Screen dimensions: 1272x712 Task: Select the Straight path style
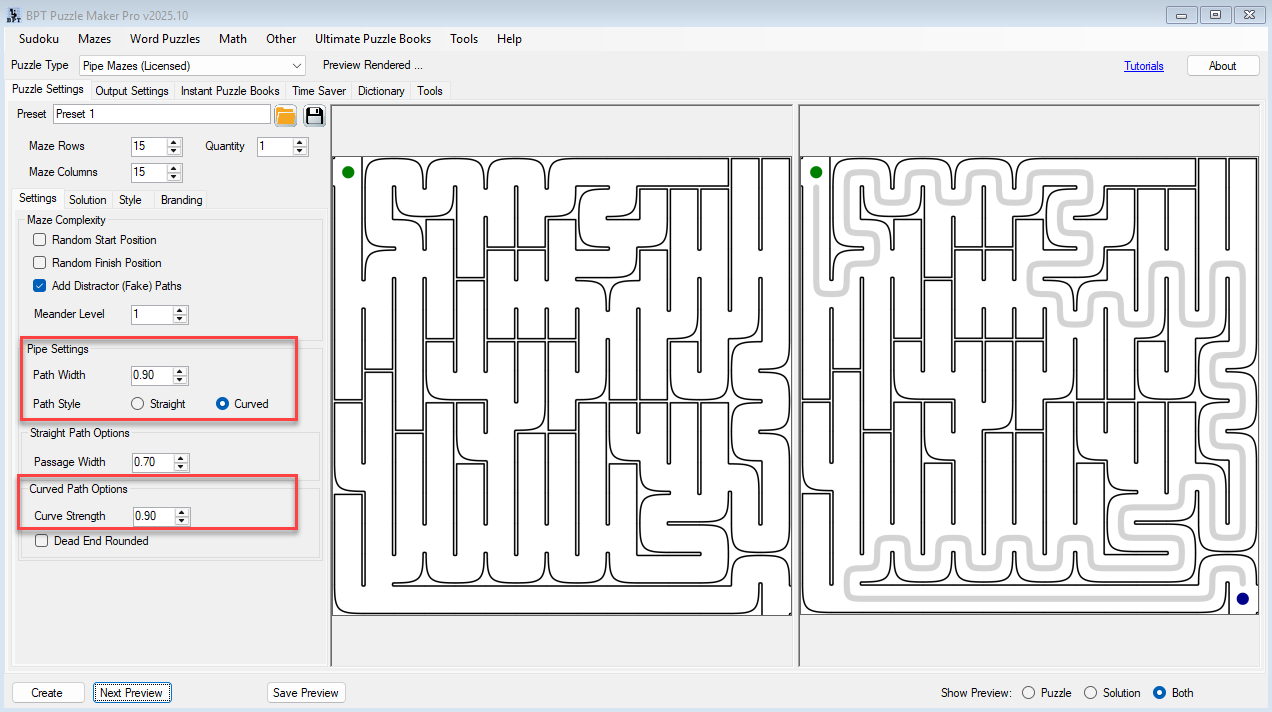coord(136,403)
